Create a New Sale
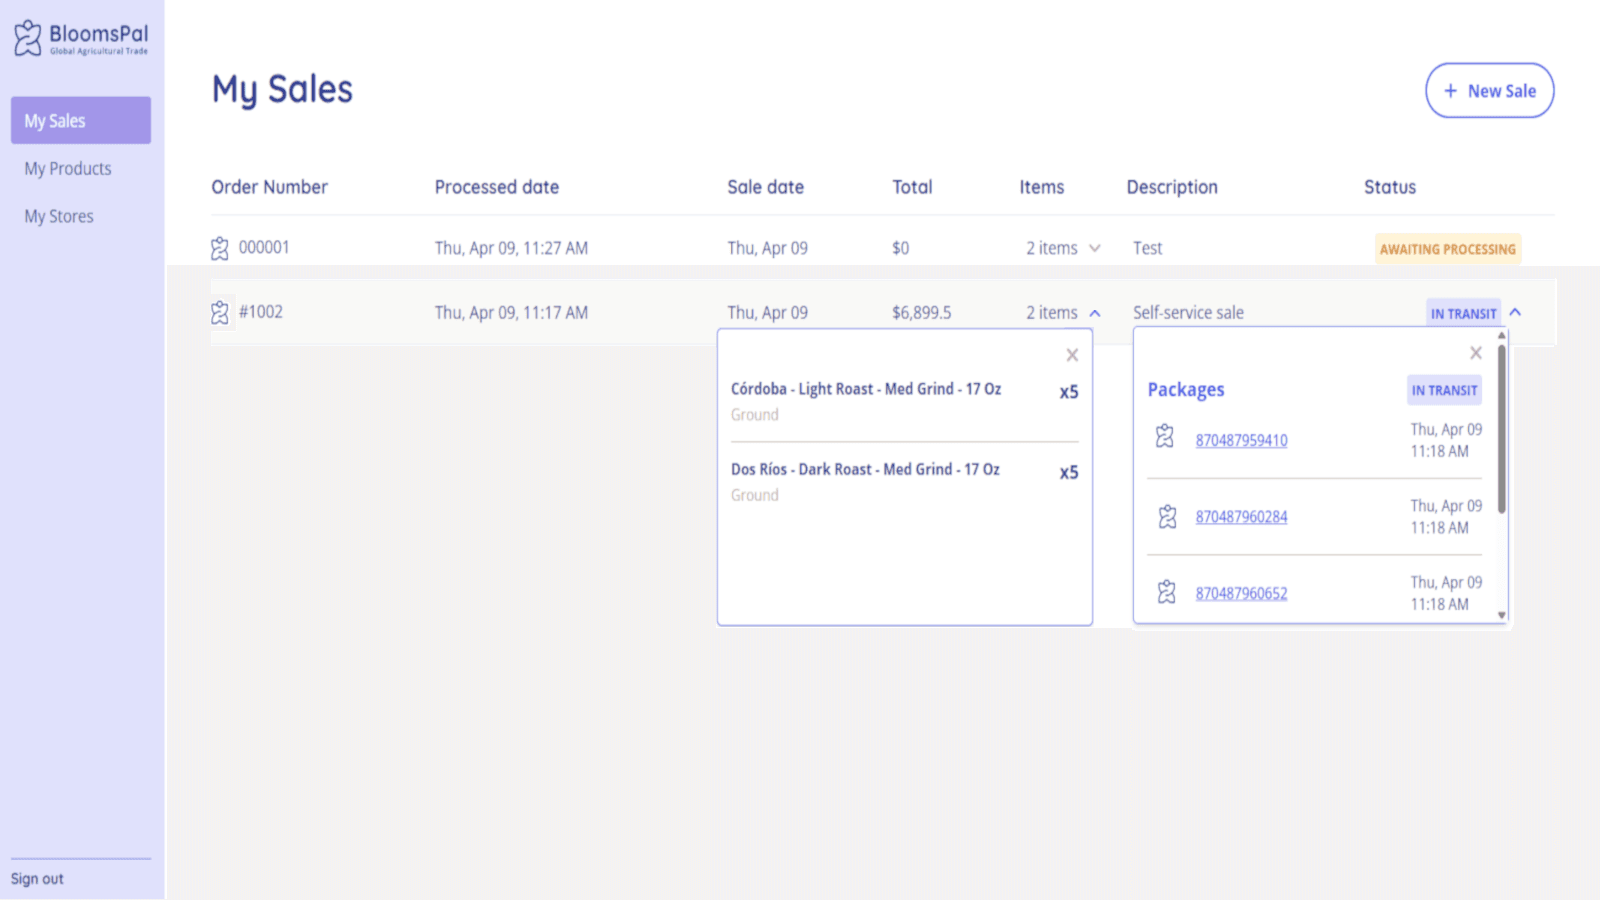This screenshot has width=1600, height=900. tap(1490, 90)
